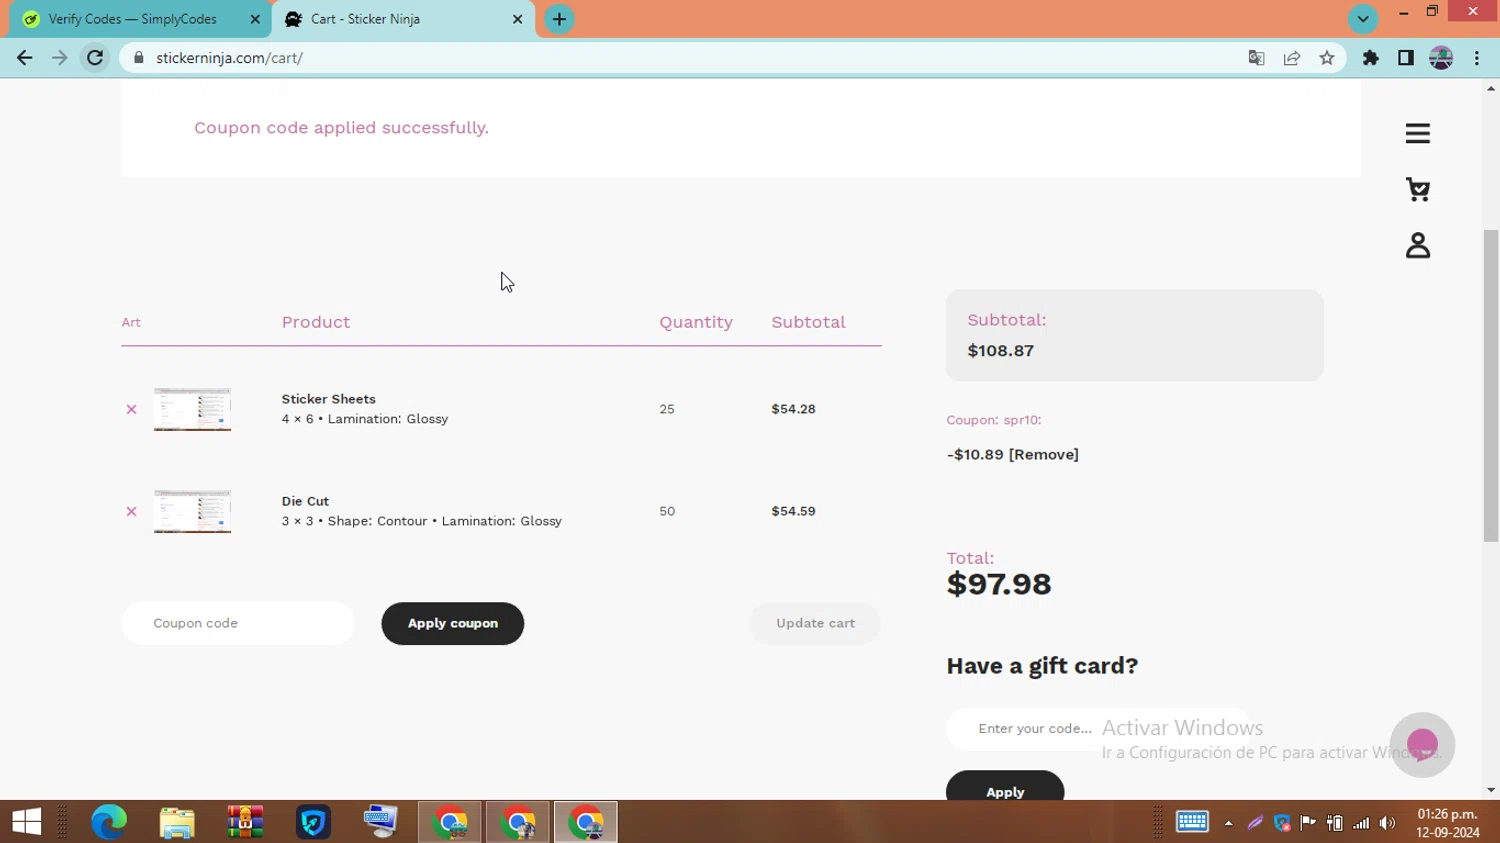The height and width of the screenshot is (843, 1500).
Task: Open the taskbar clock and date
Action: tap(1448, 823)
